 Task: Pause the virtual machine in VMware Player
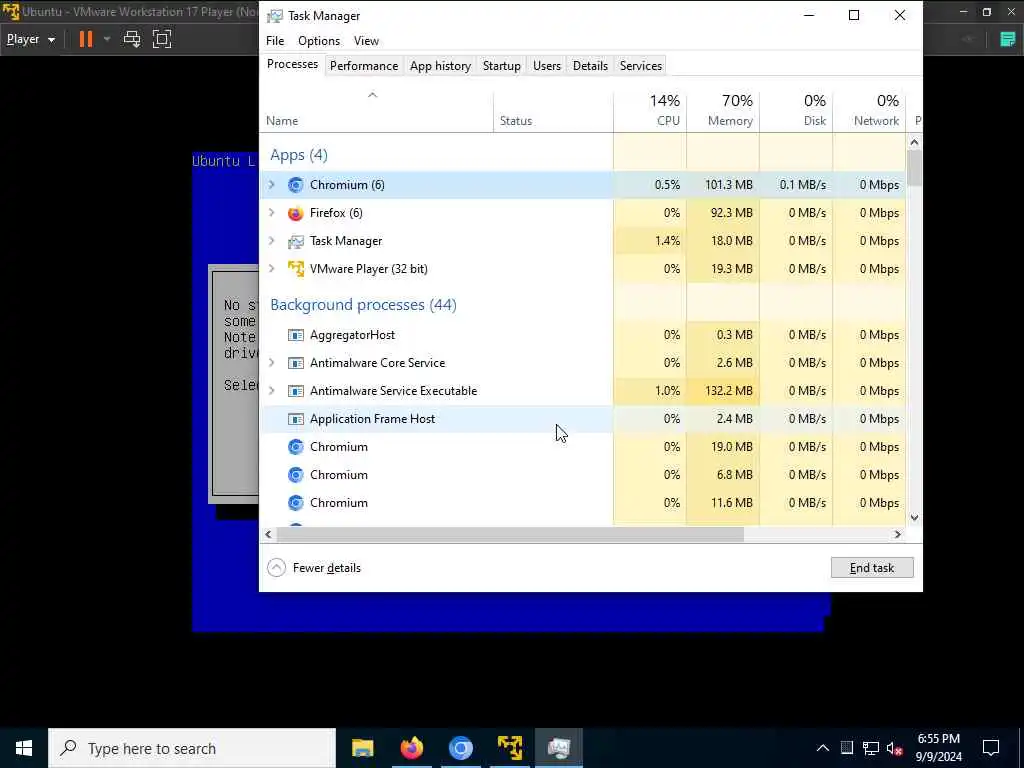pyautogui.click(x=86, y=39)
